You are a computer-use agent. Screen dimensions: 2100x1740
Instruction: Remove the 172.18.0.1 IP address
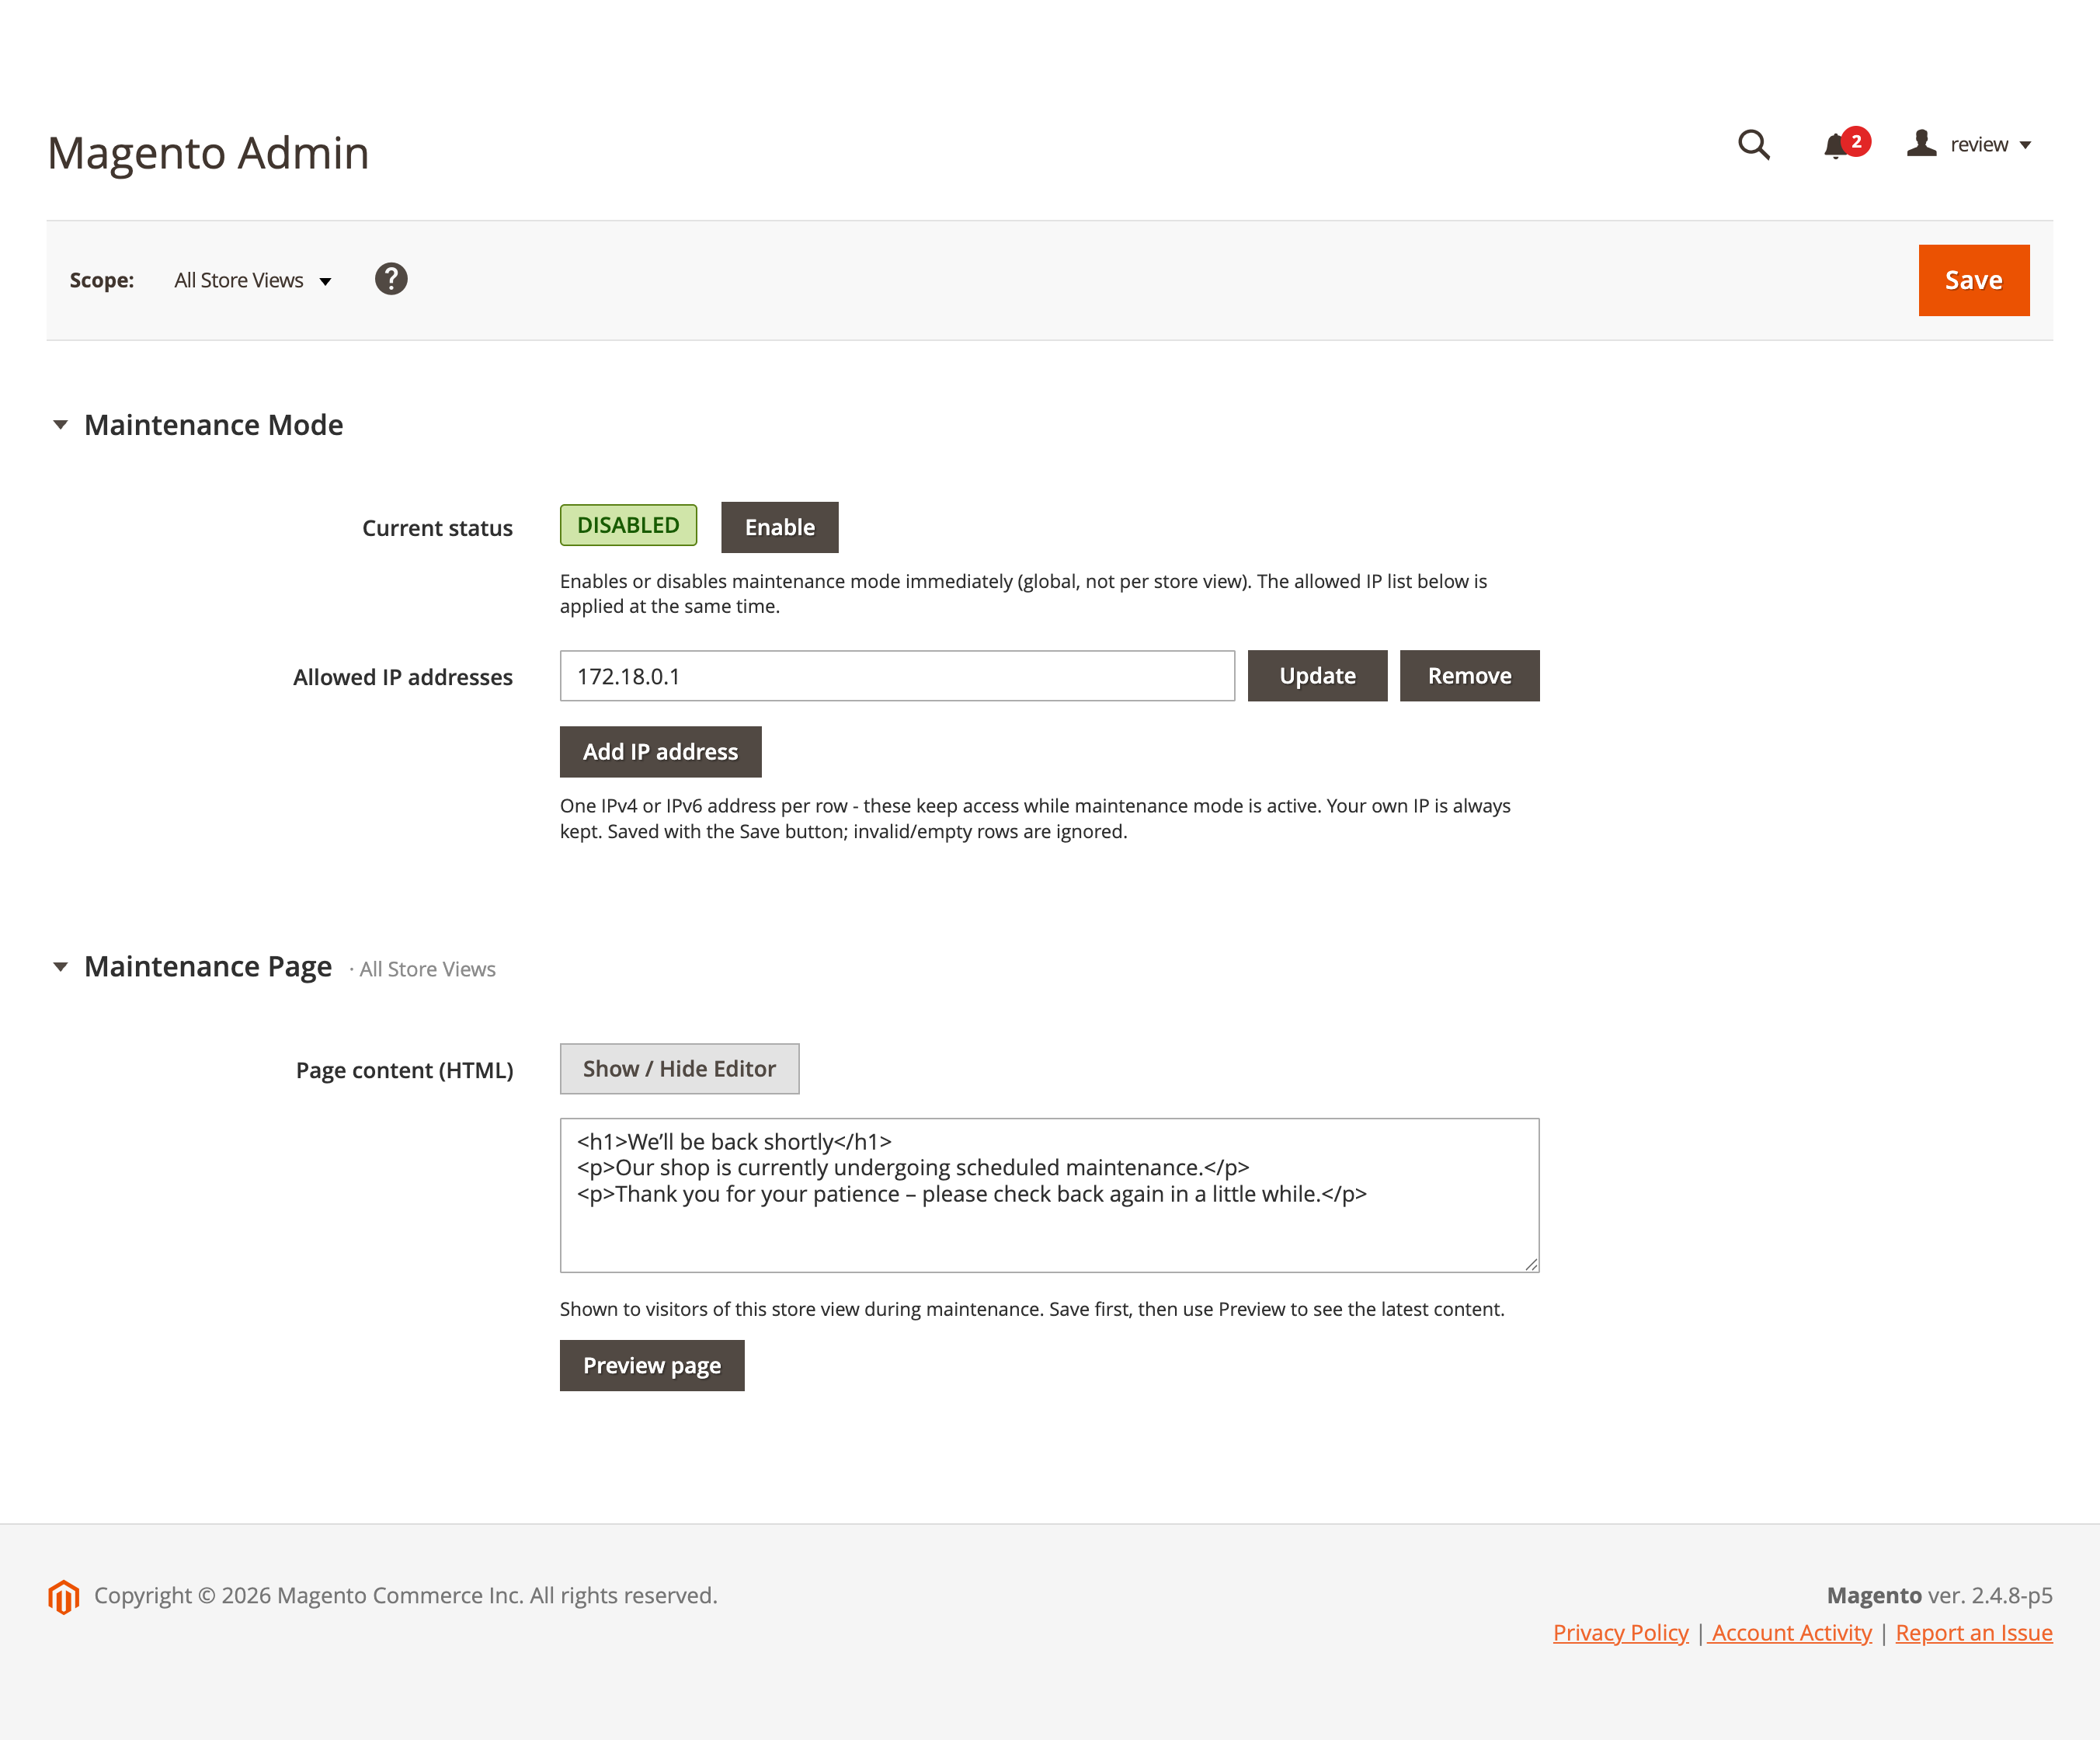1469,676
